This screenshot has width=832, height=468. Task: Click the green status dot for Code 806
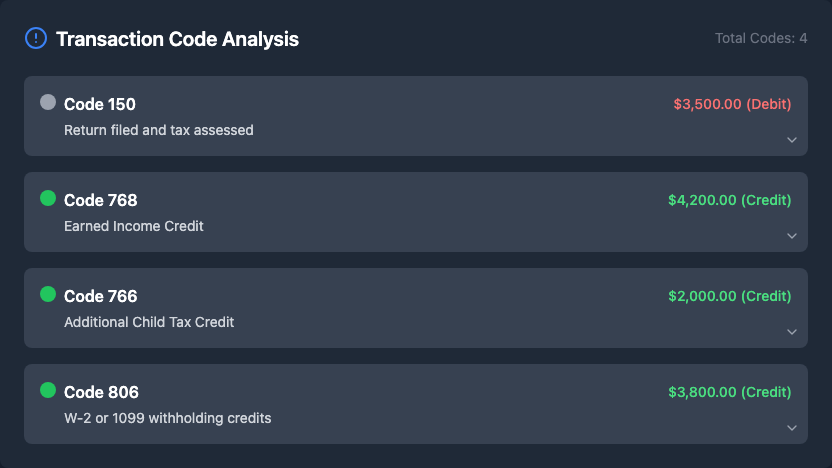coord(48,390)
